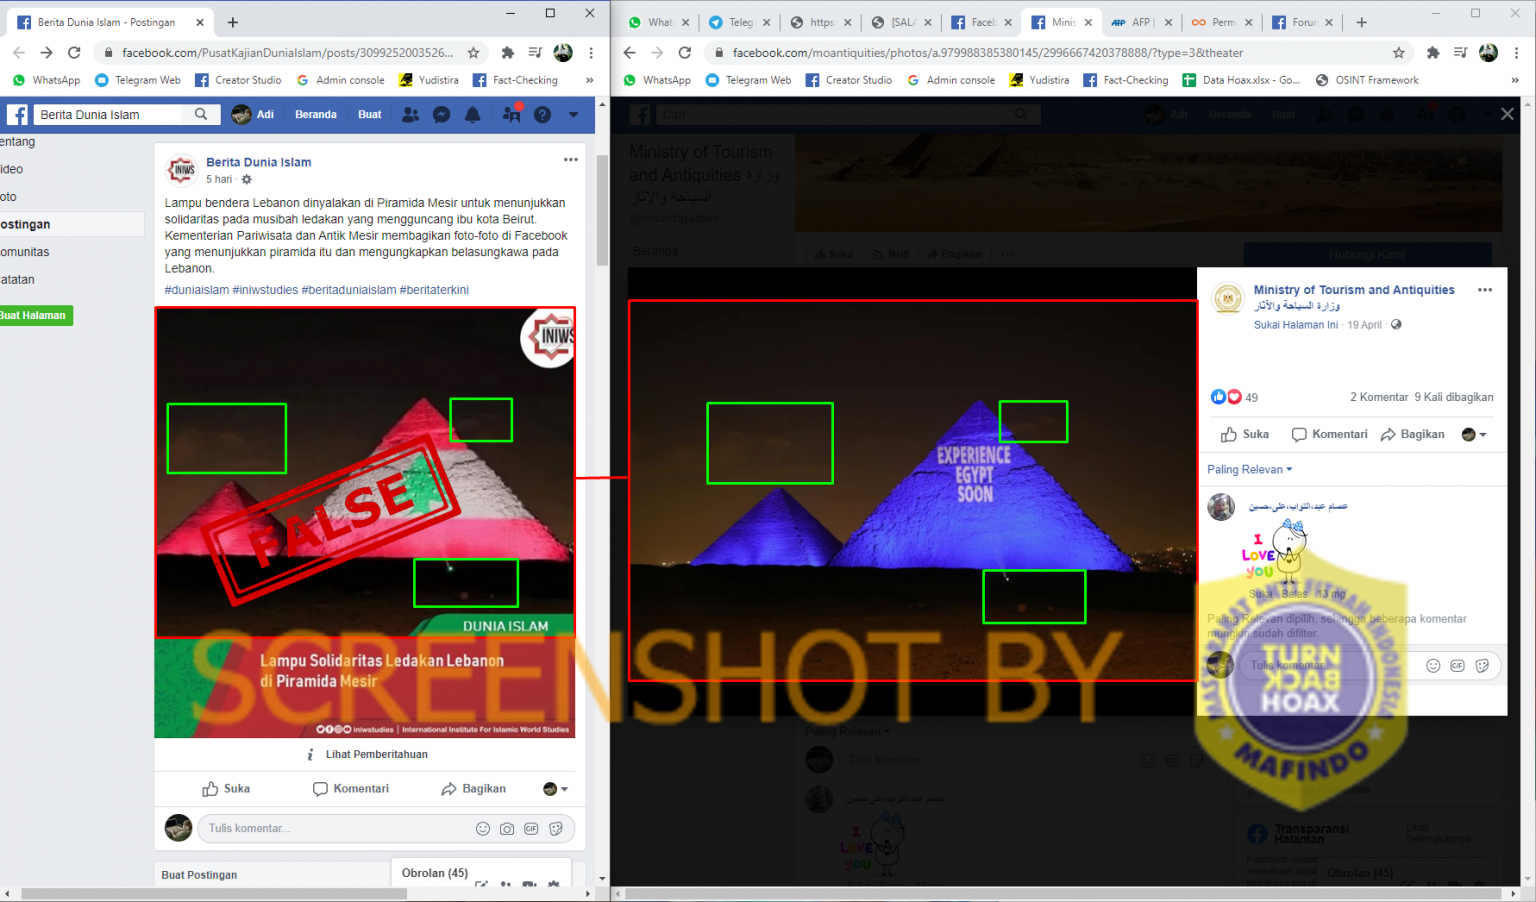Open Creator Studio bookmark in left window
The width and height of the screenshot is (1536, 902).
click(238, 80)
